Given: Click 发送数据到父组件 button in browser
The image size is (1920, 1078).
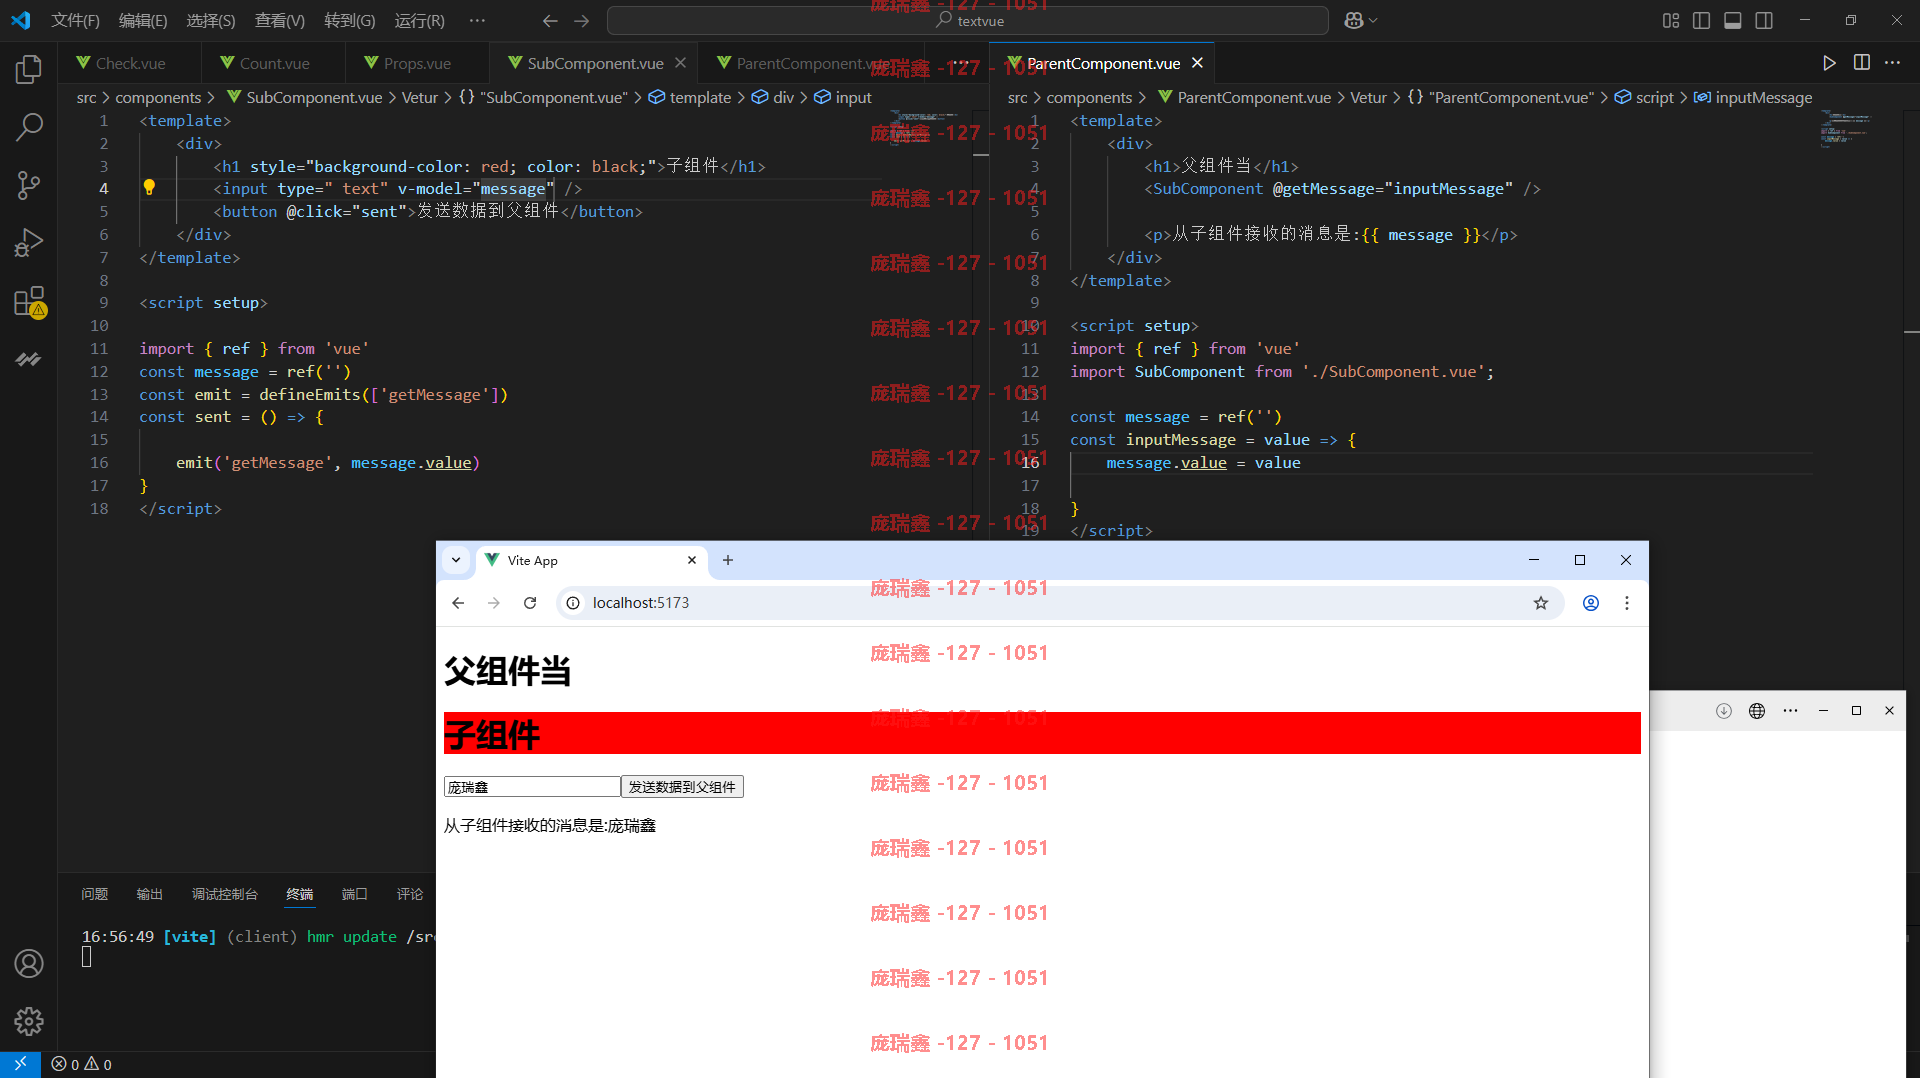Looking at the screenshot, I should [682, 787].
